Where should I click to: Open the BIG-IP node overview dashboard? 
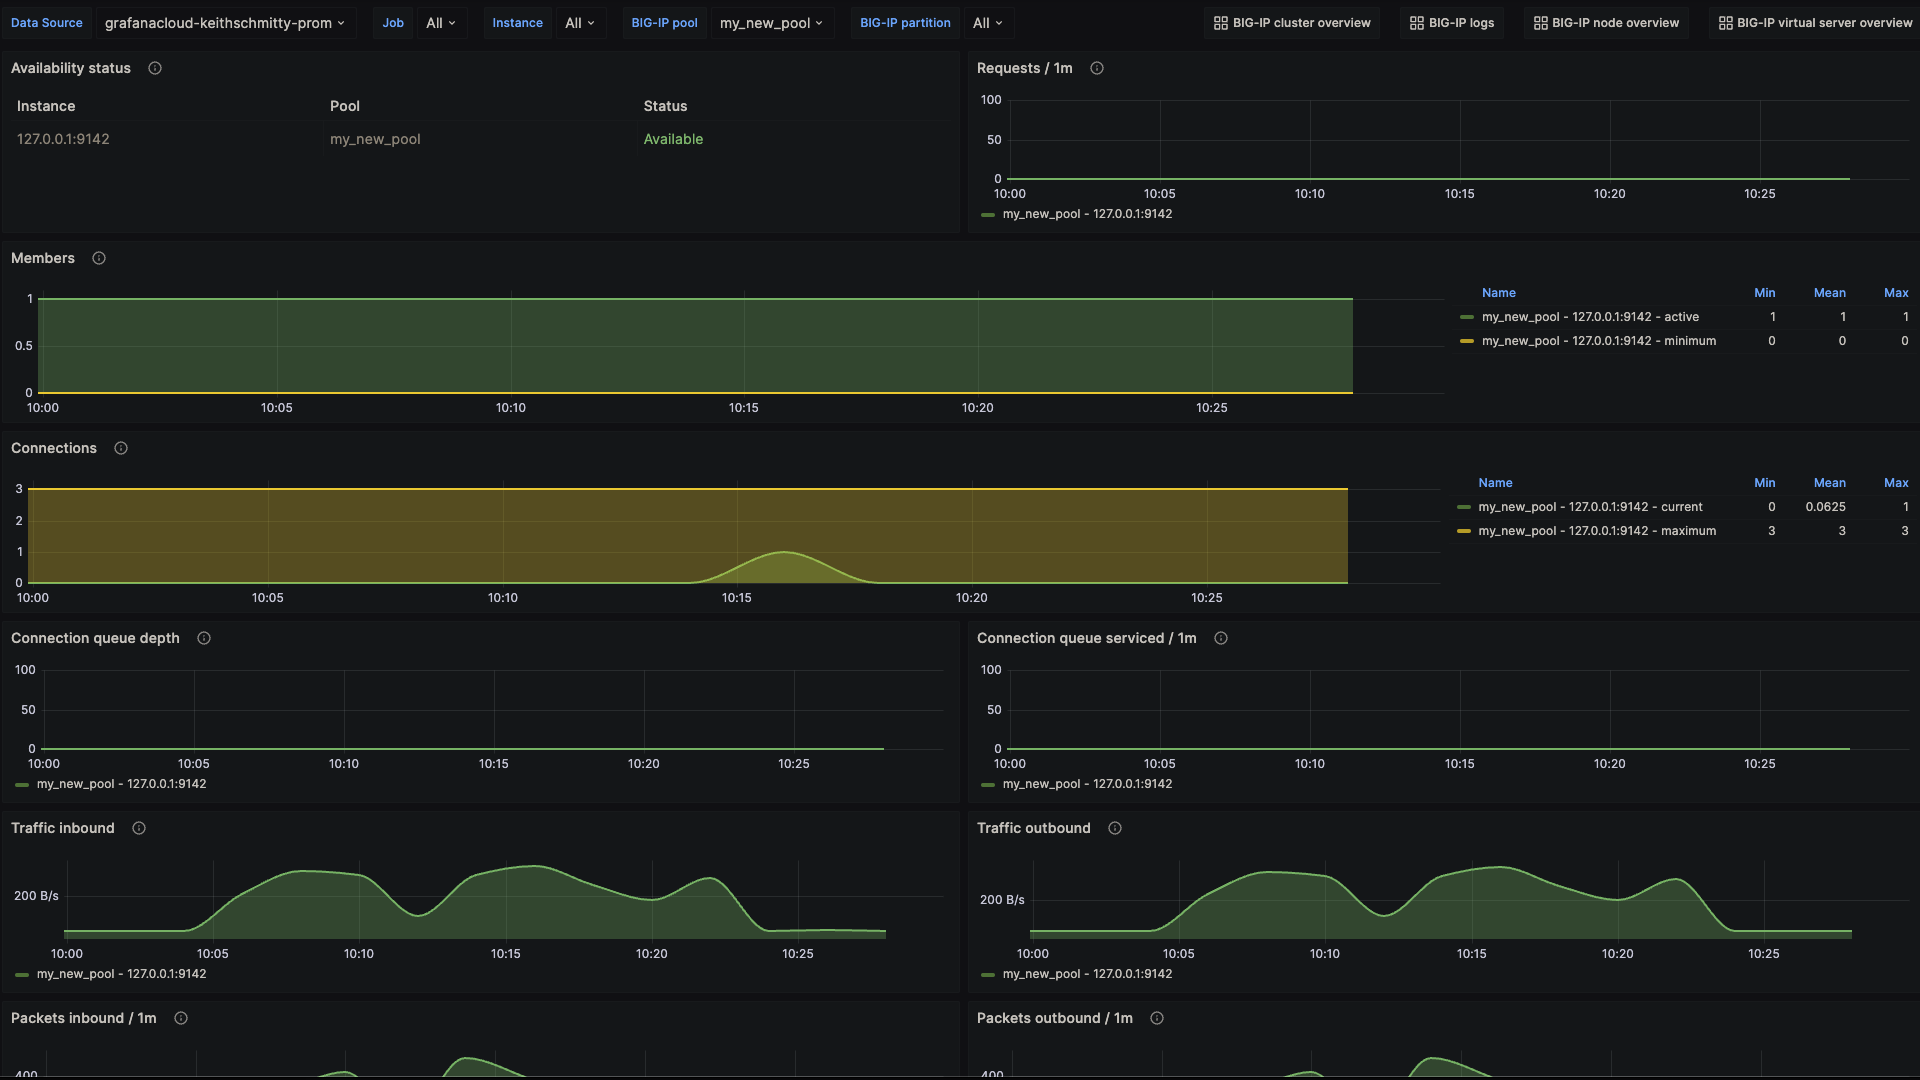click(x=1605, y=22)
